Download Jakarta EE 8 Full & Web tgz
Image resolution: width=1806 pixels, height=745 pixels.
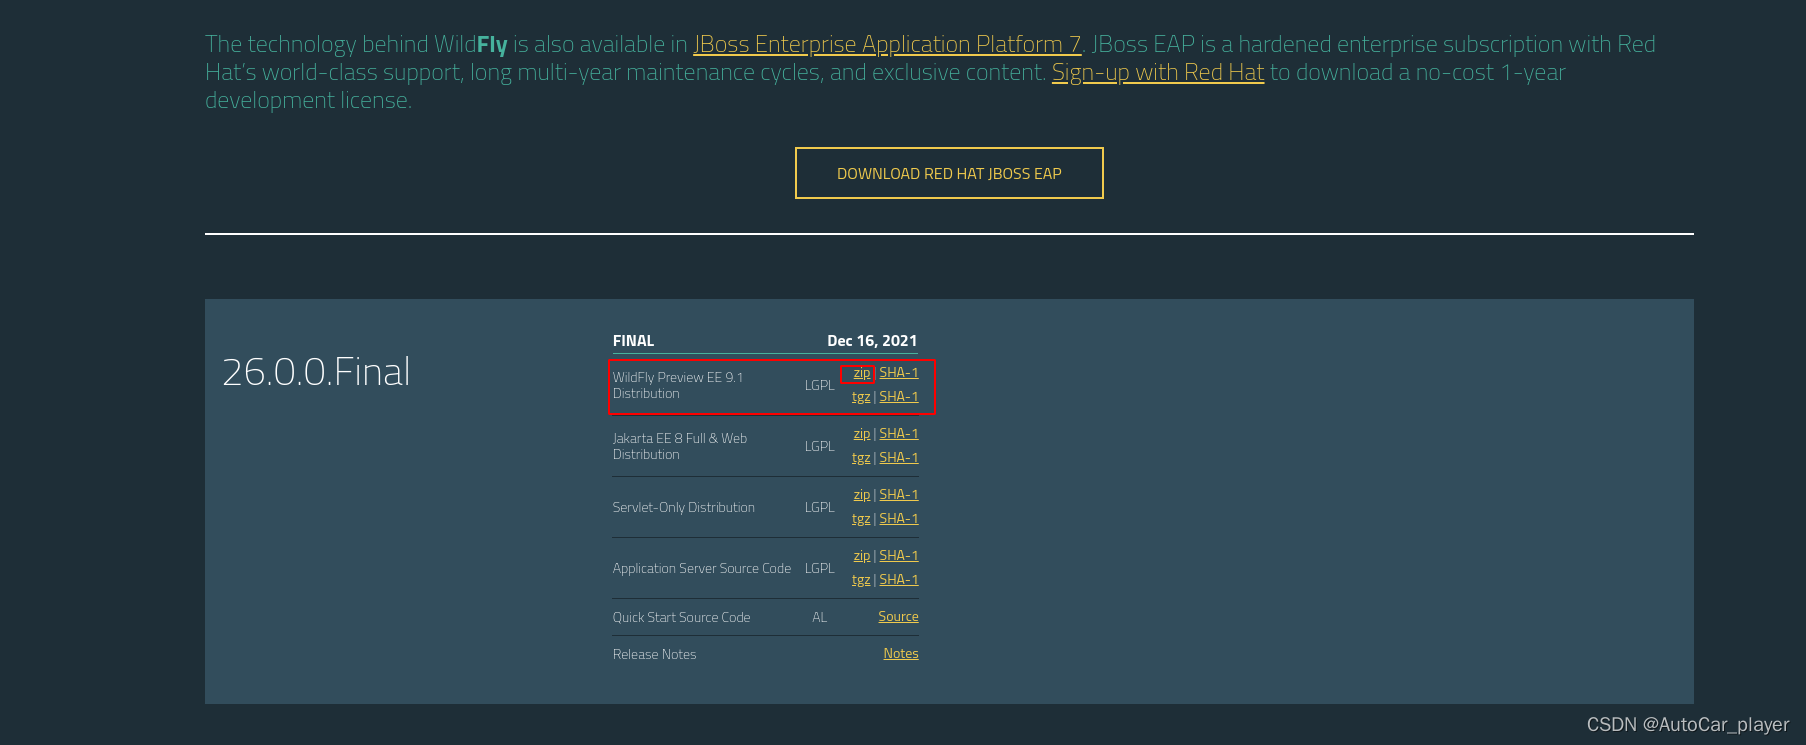tap(861, 458)
